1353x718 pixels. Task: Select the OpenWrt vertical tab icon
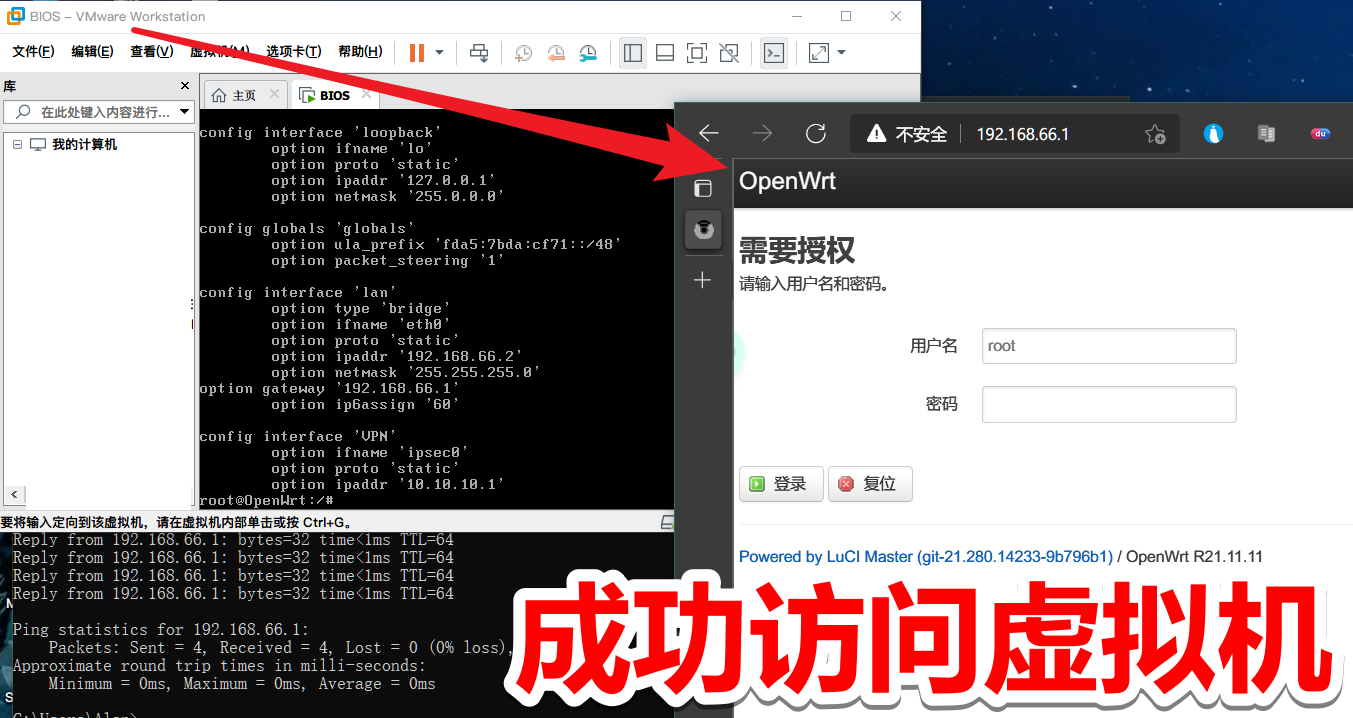click(703, 230)
